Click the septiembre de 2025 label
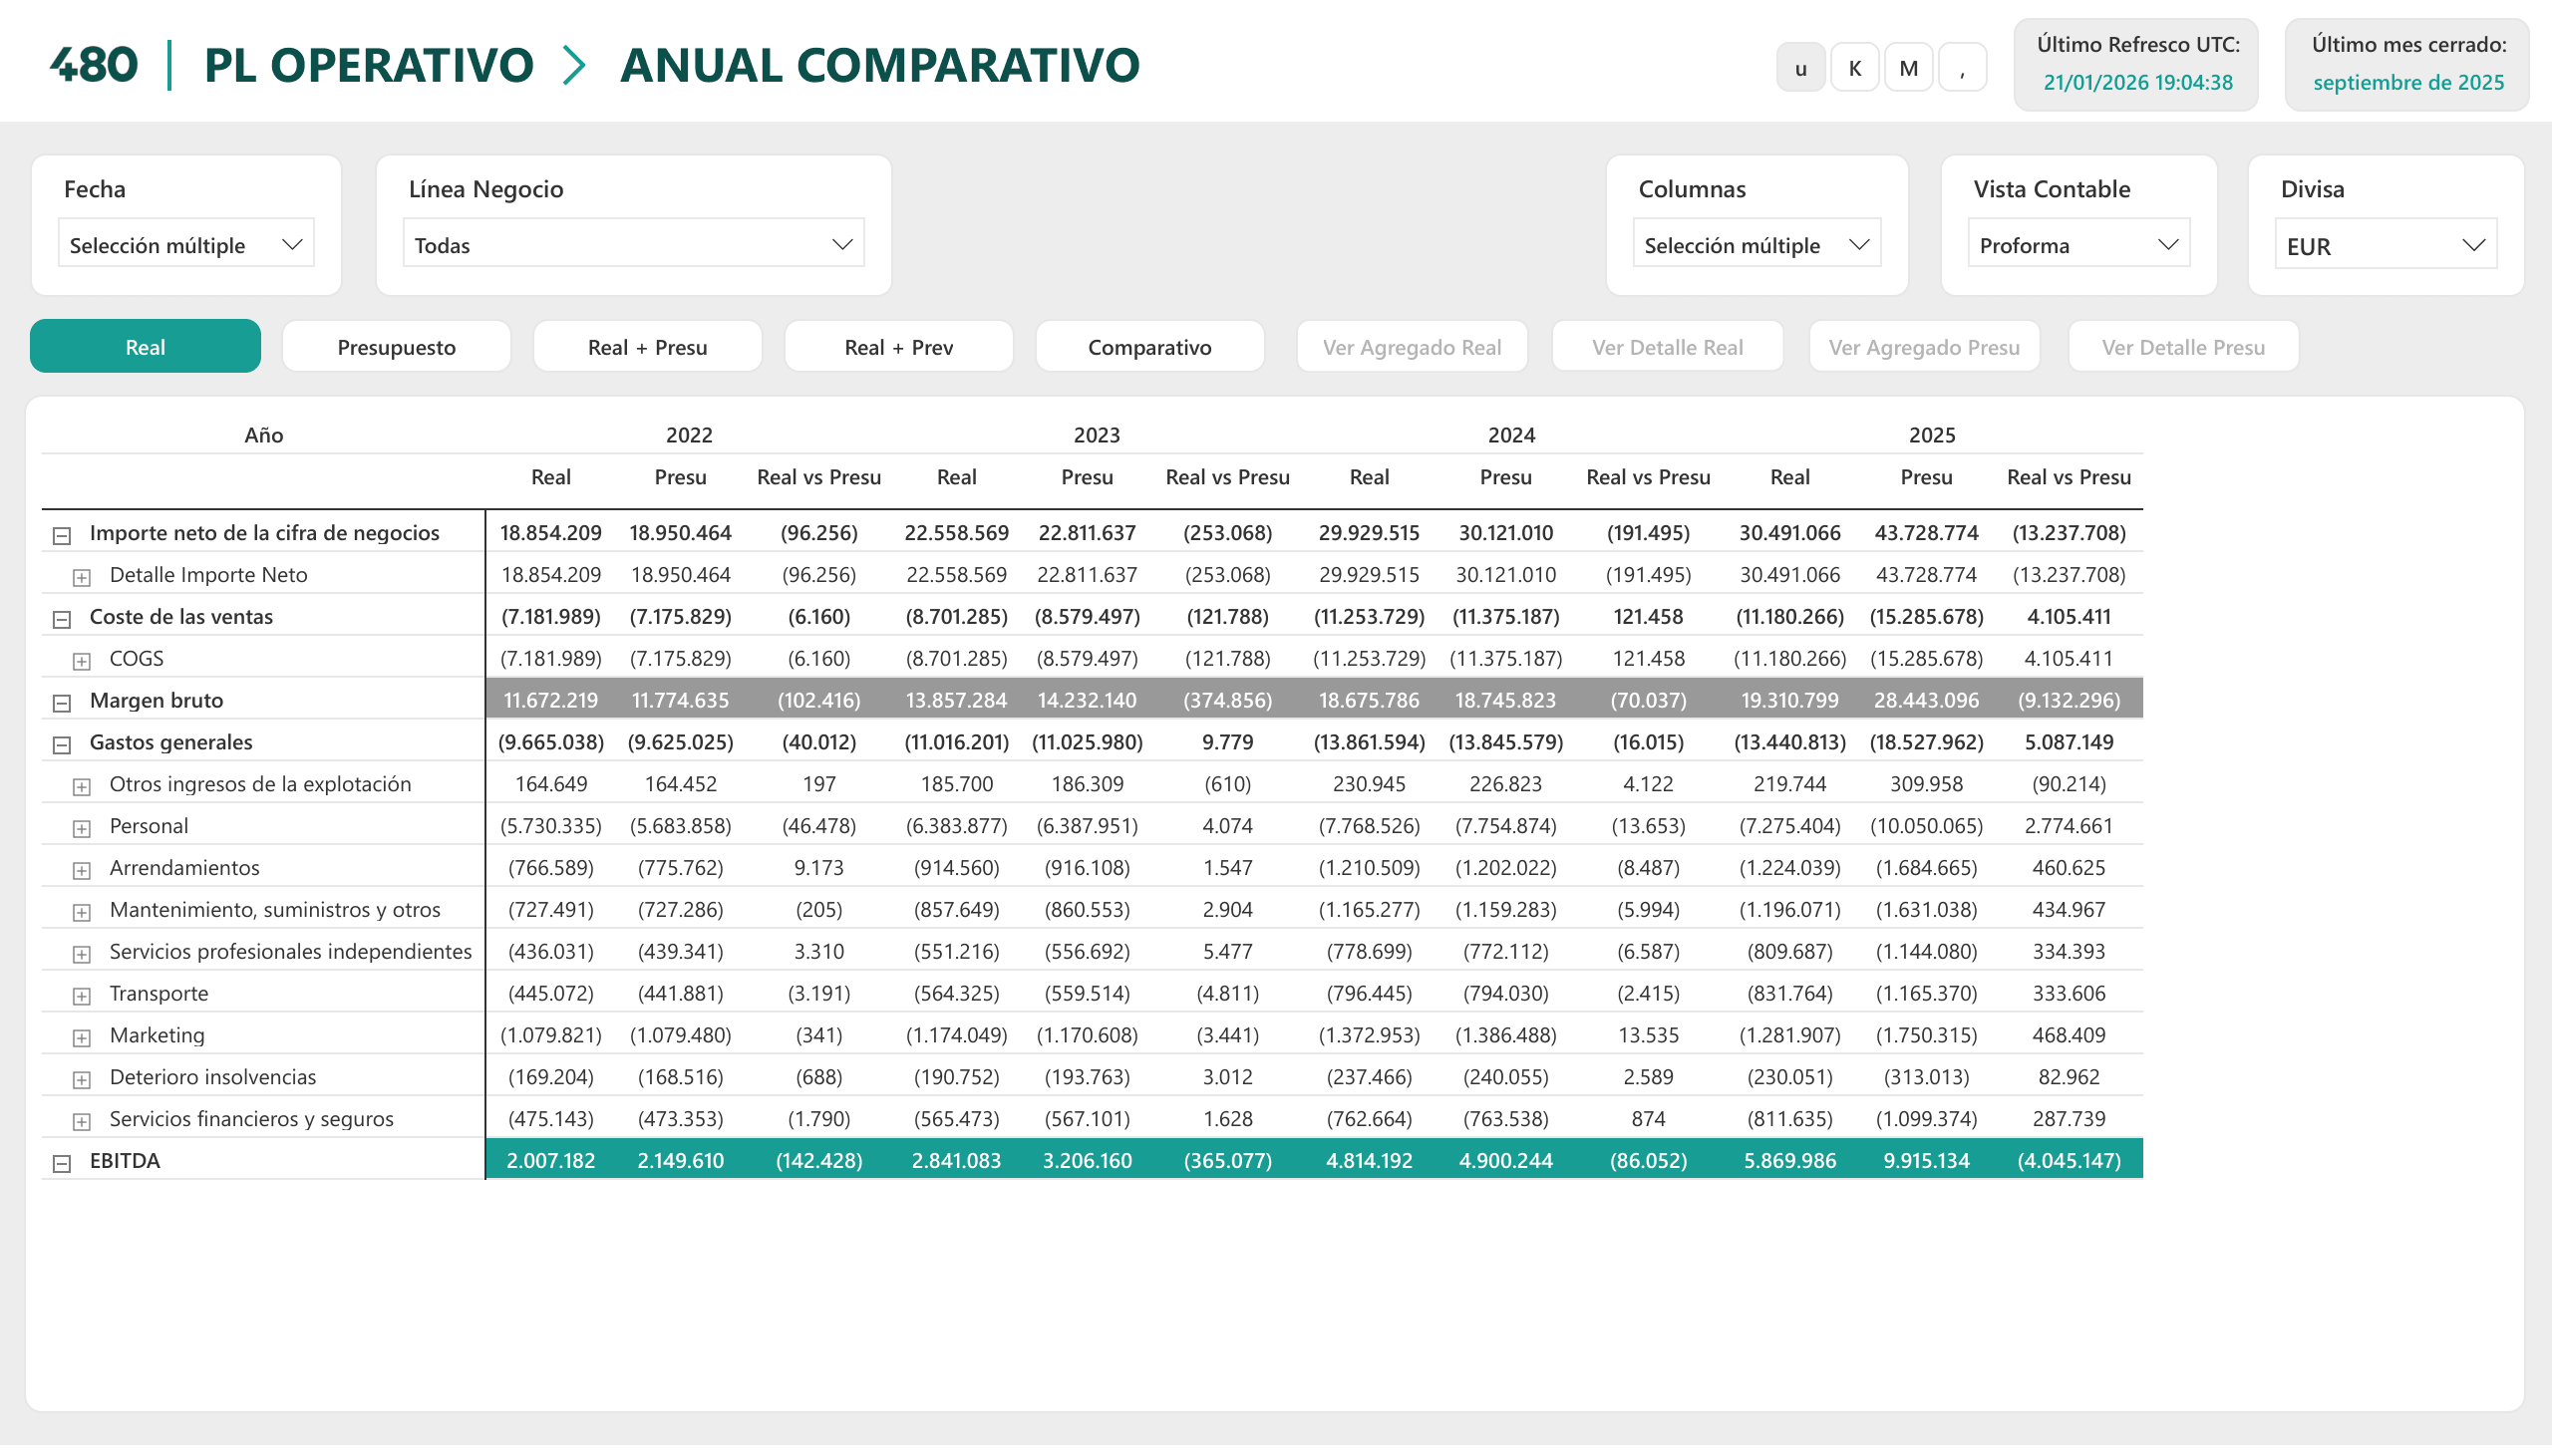Screen dimensions: 2552x1456 tap(2408, 82)
